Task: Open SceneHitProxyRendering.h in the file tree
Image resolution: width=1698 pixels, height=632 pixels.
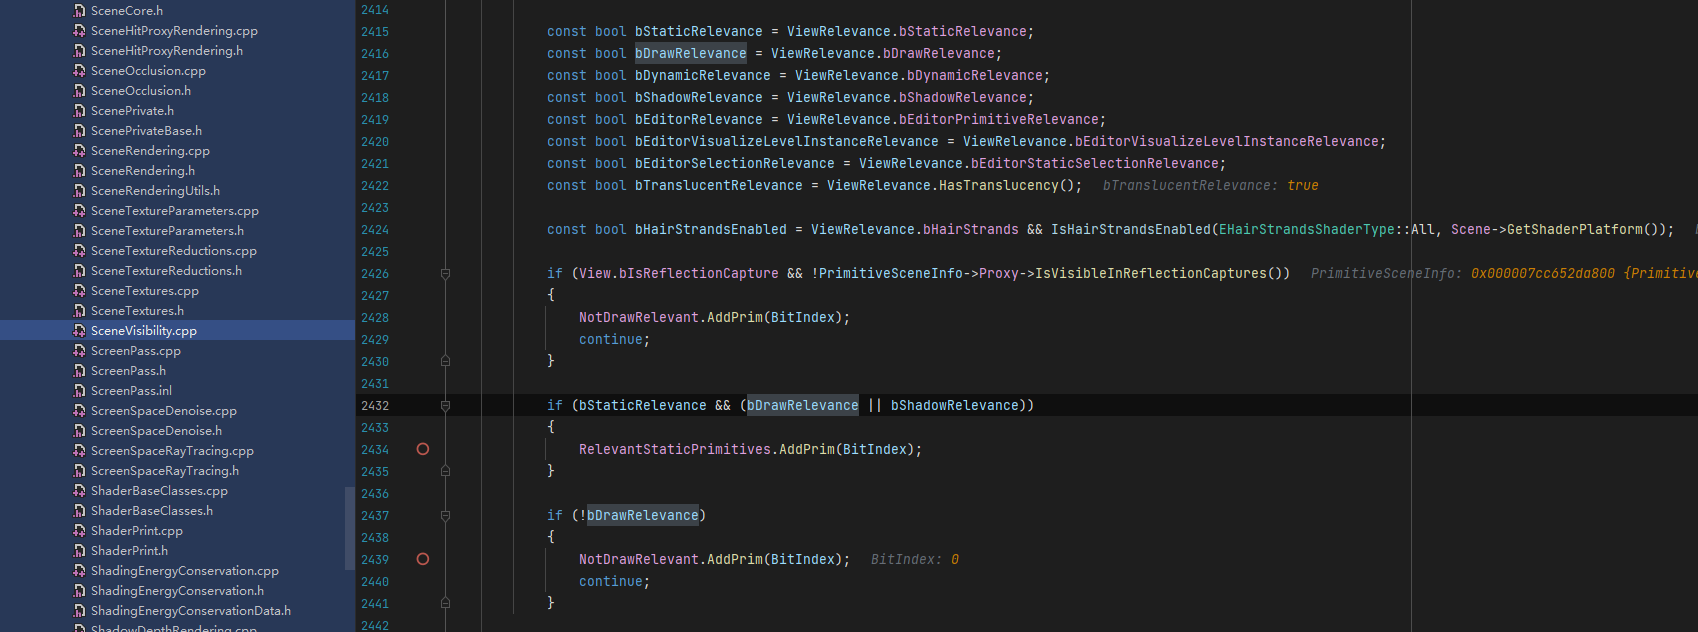Action: 167,51
